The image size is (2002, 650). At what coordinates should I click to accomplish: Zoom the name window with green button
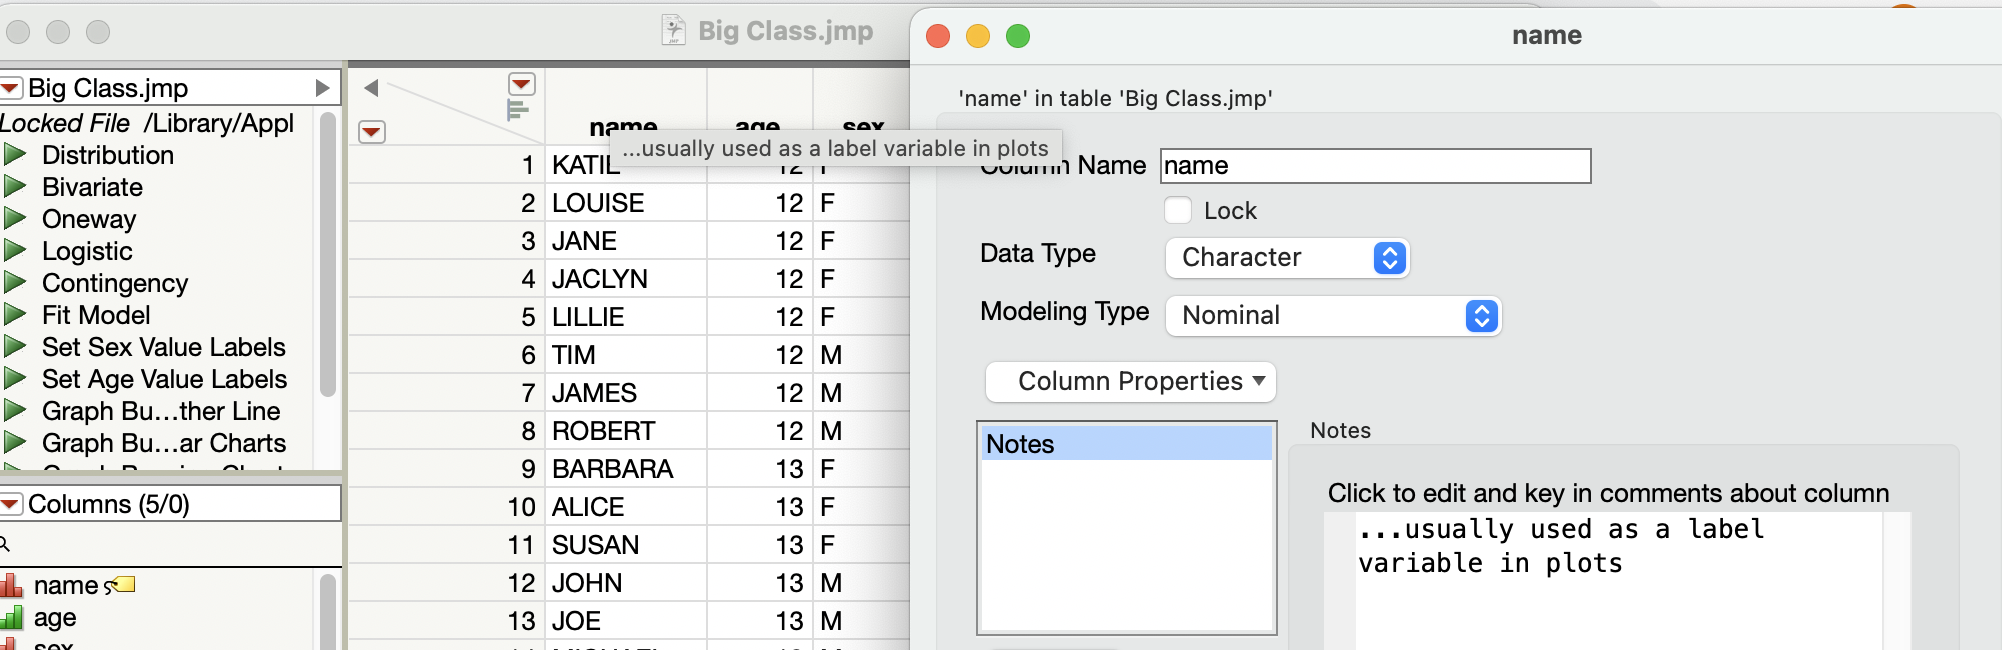1018,36
